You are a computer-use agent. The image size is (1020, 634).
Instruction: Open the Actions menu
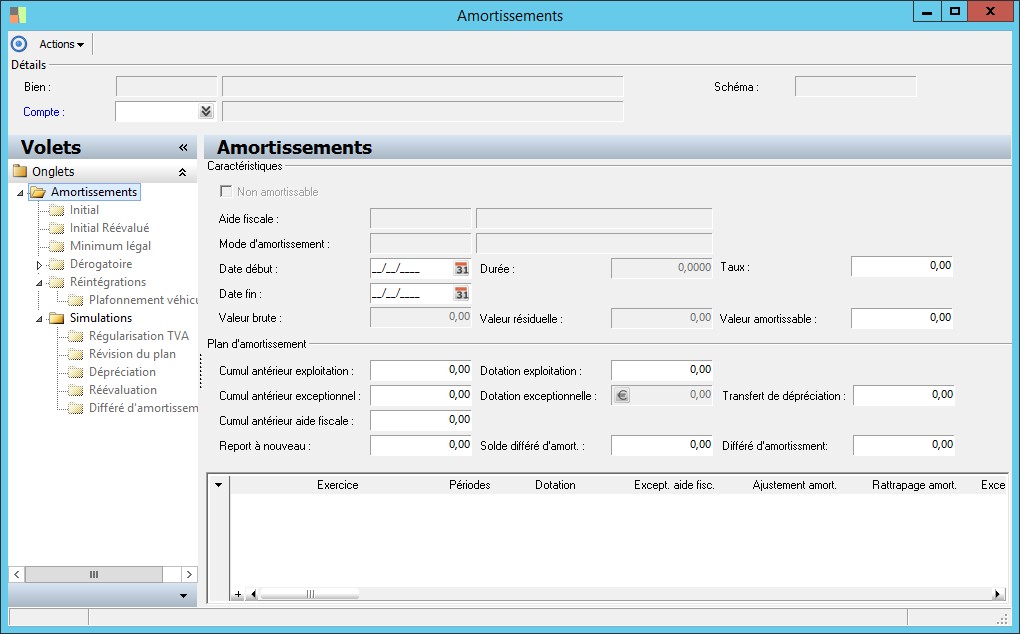pos(61,44)
